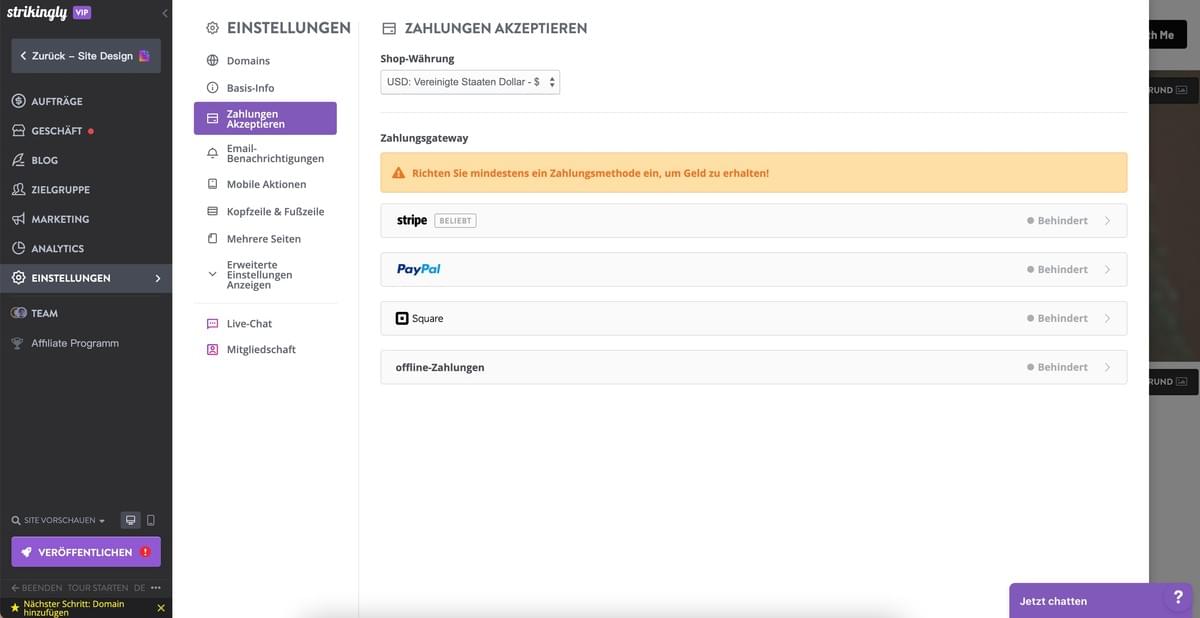
Task: Click the Analytics icon
Action: click(x=17, y=248)
